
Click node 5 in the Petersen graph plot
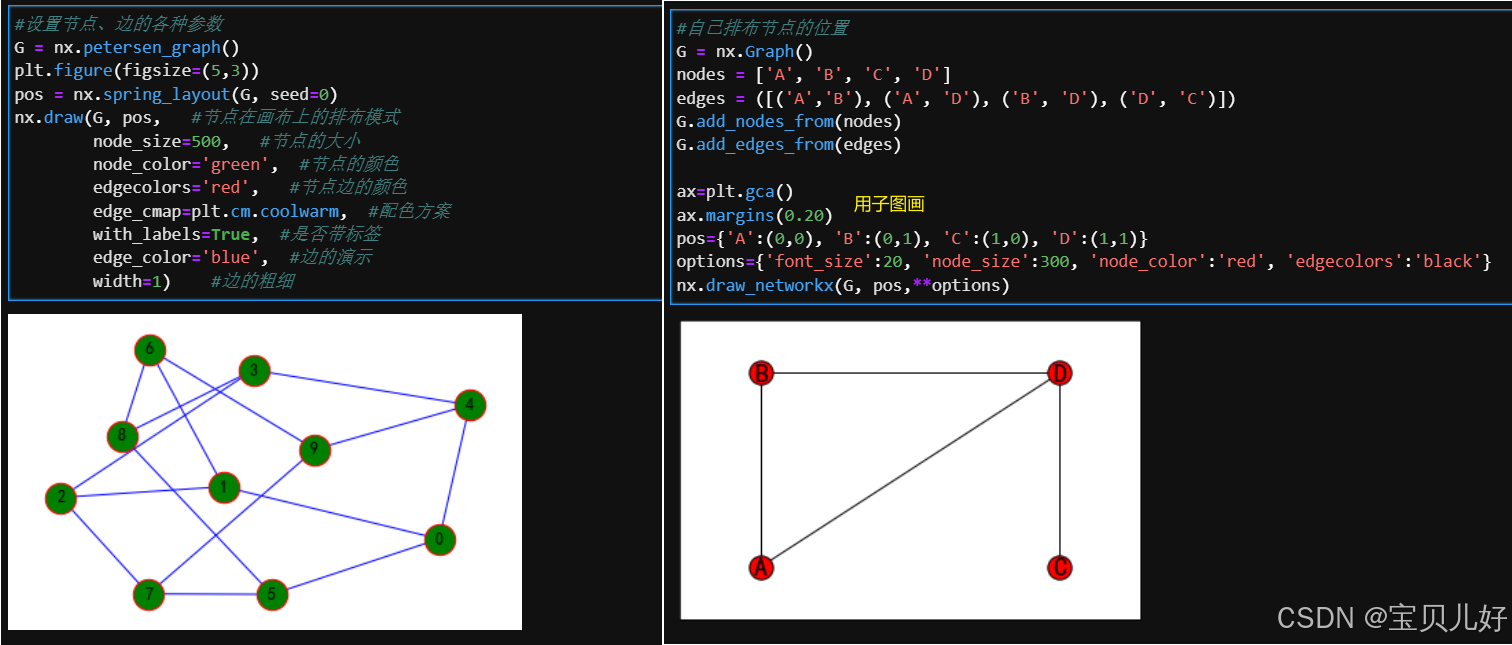(x=271, y=595)
